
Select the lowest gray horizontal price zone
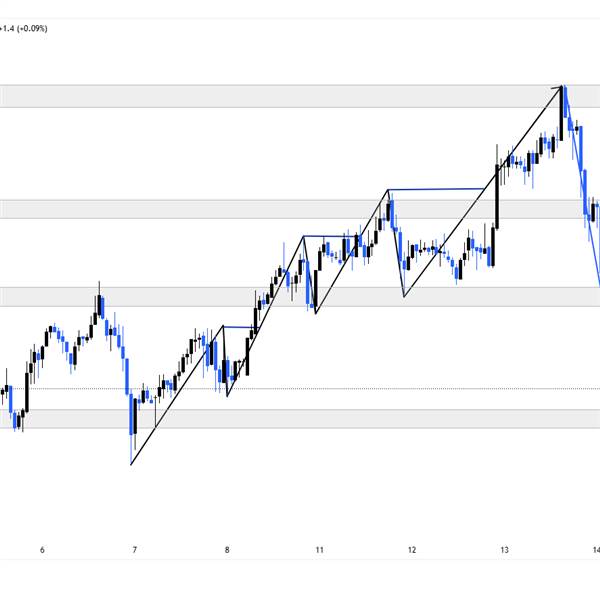pyautogui.click(x=300, y=418)
